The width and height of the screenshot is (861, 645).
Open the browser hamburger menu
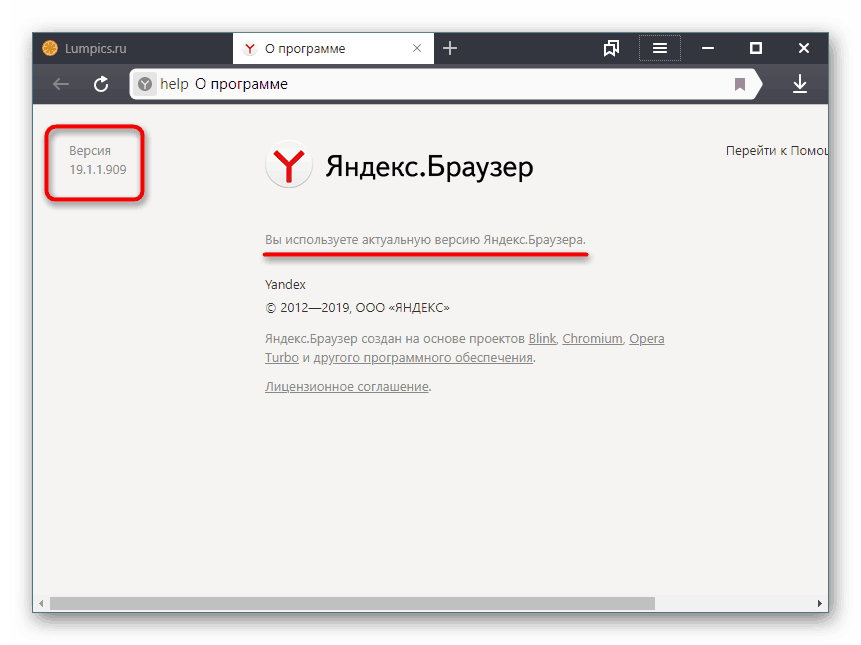(x=659, y=48)
